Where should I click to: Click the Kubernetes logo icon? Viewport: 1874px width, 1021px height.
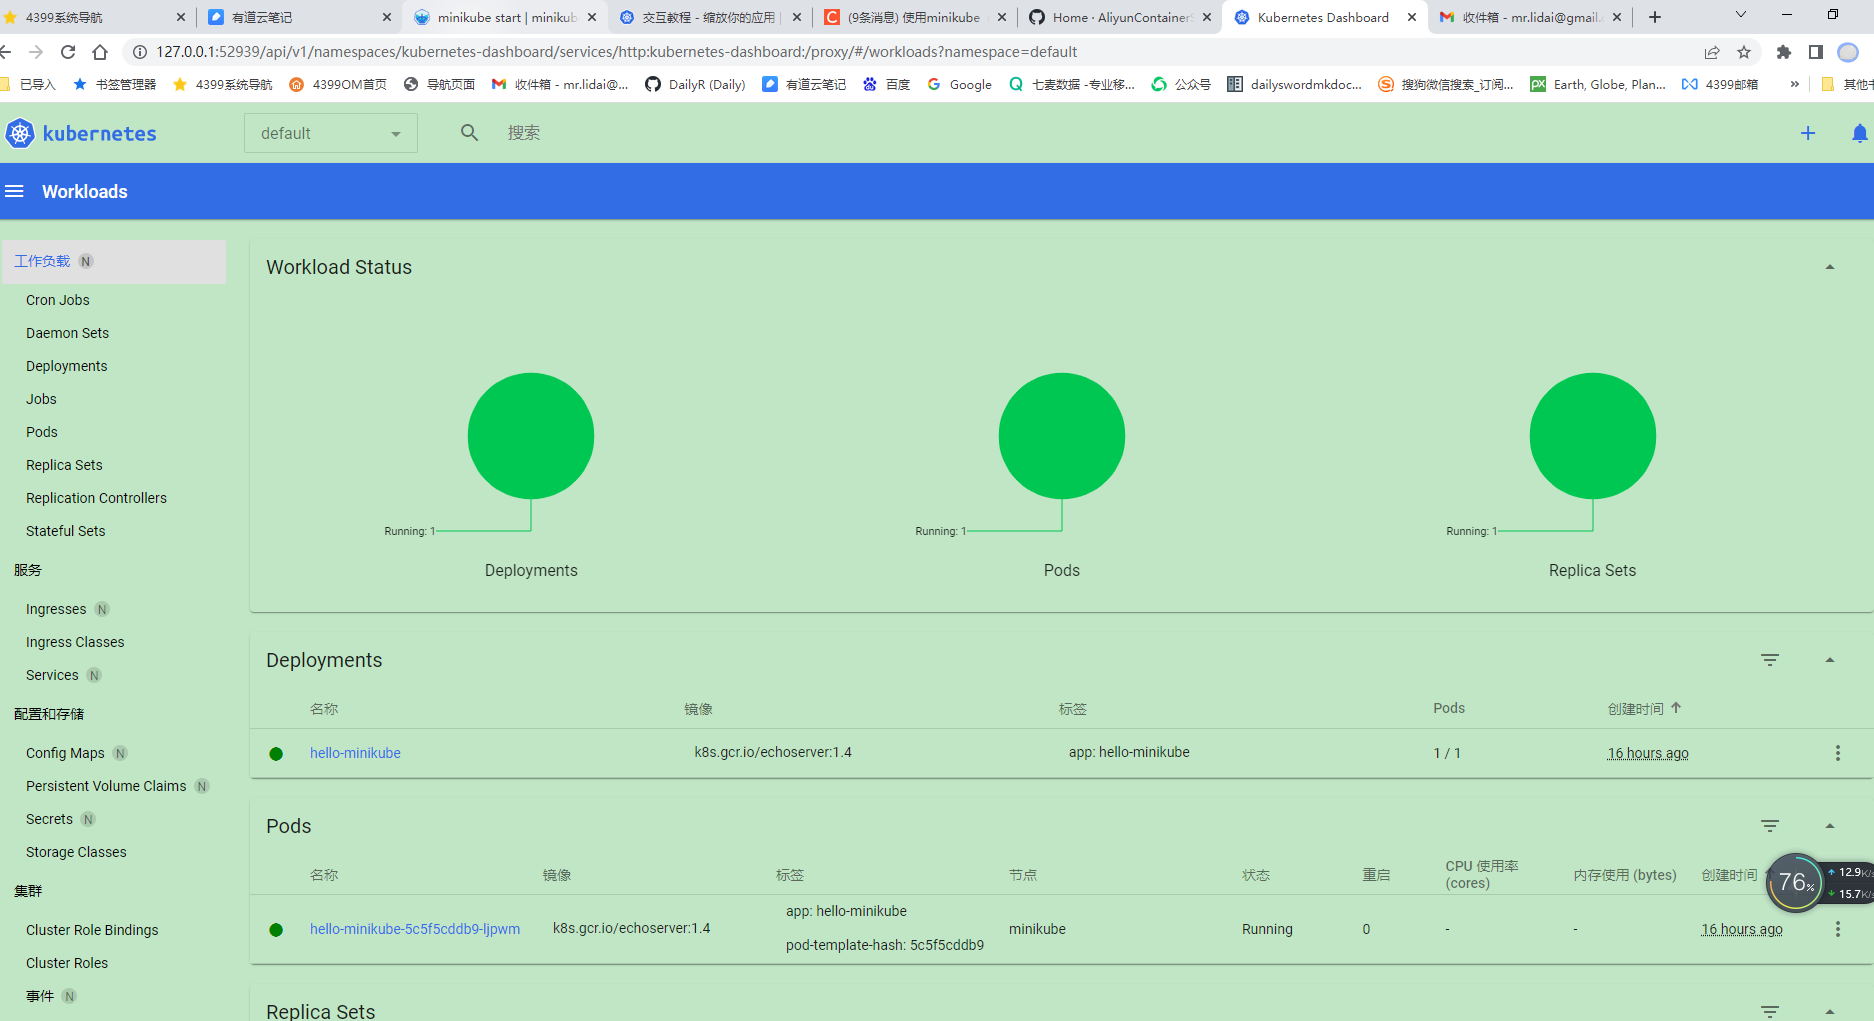point(20,133)
